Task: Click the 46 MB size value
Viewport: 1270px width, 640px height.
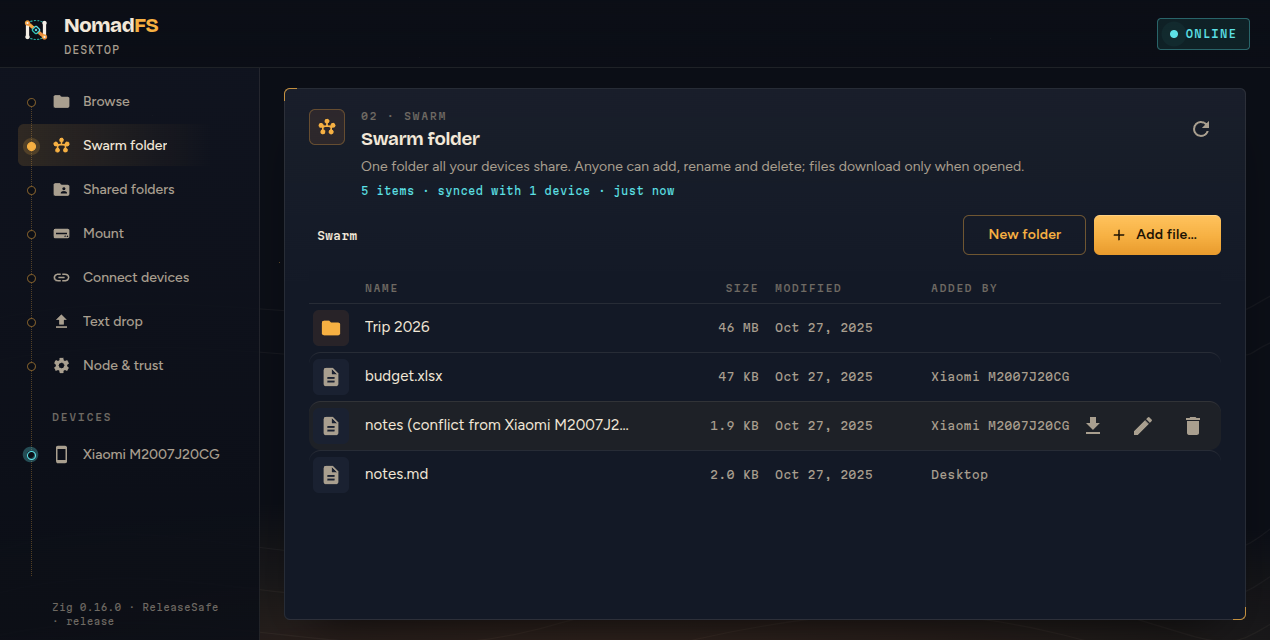Action: coord(738,328)
